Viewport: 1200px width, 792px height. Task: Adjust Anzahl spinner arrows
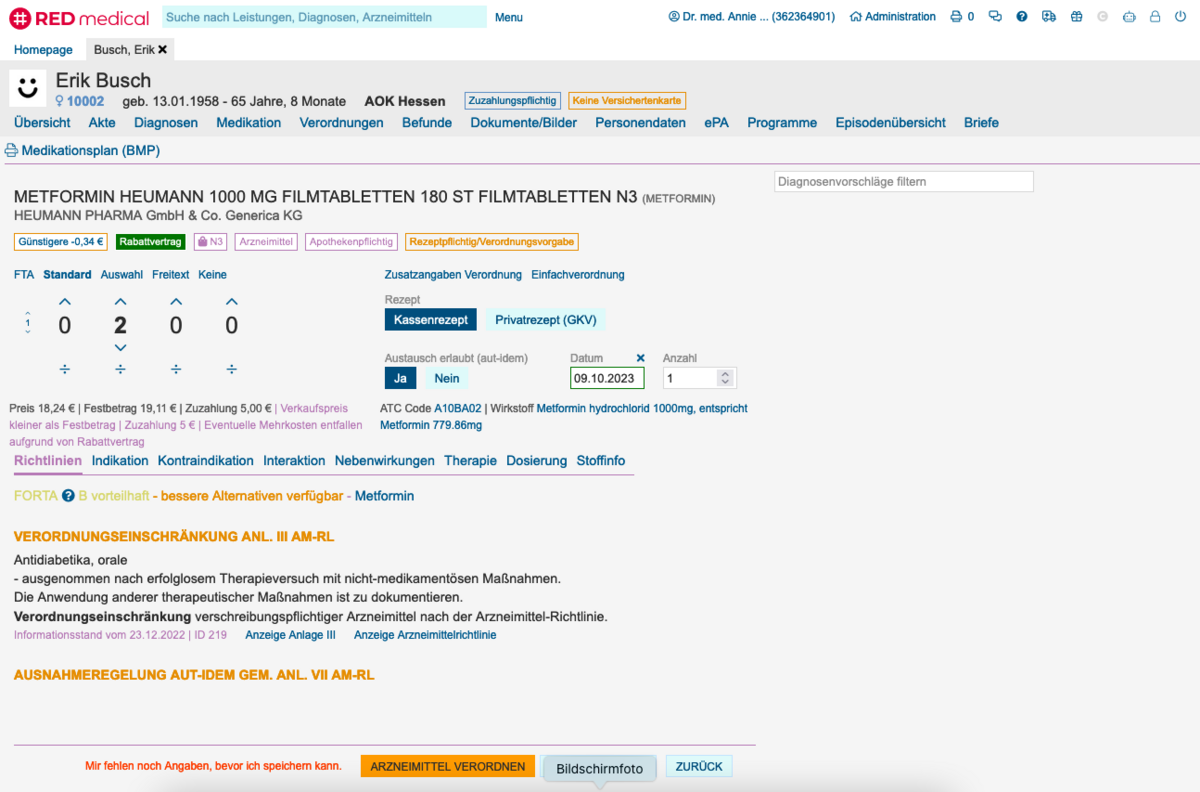(726, 378)
